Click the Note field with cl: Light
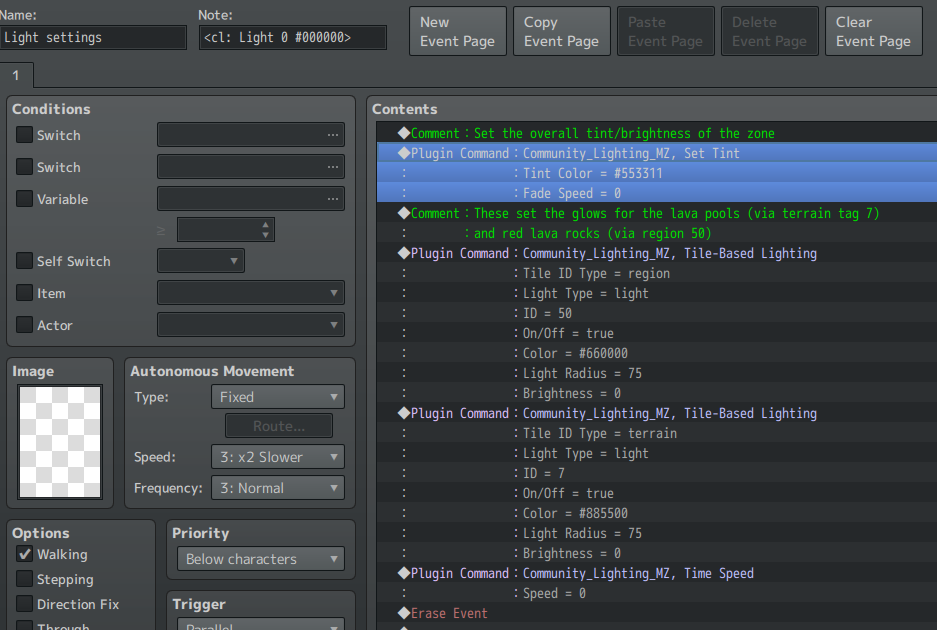937x630 pixels. [x=293, y=37]
